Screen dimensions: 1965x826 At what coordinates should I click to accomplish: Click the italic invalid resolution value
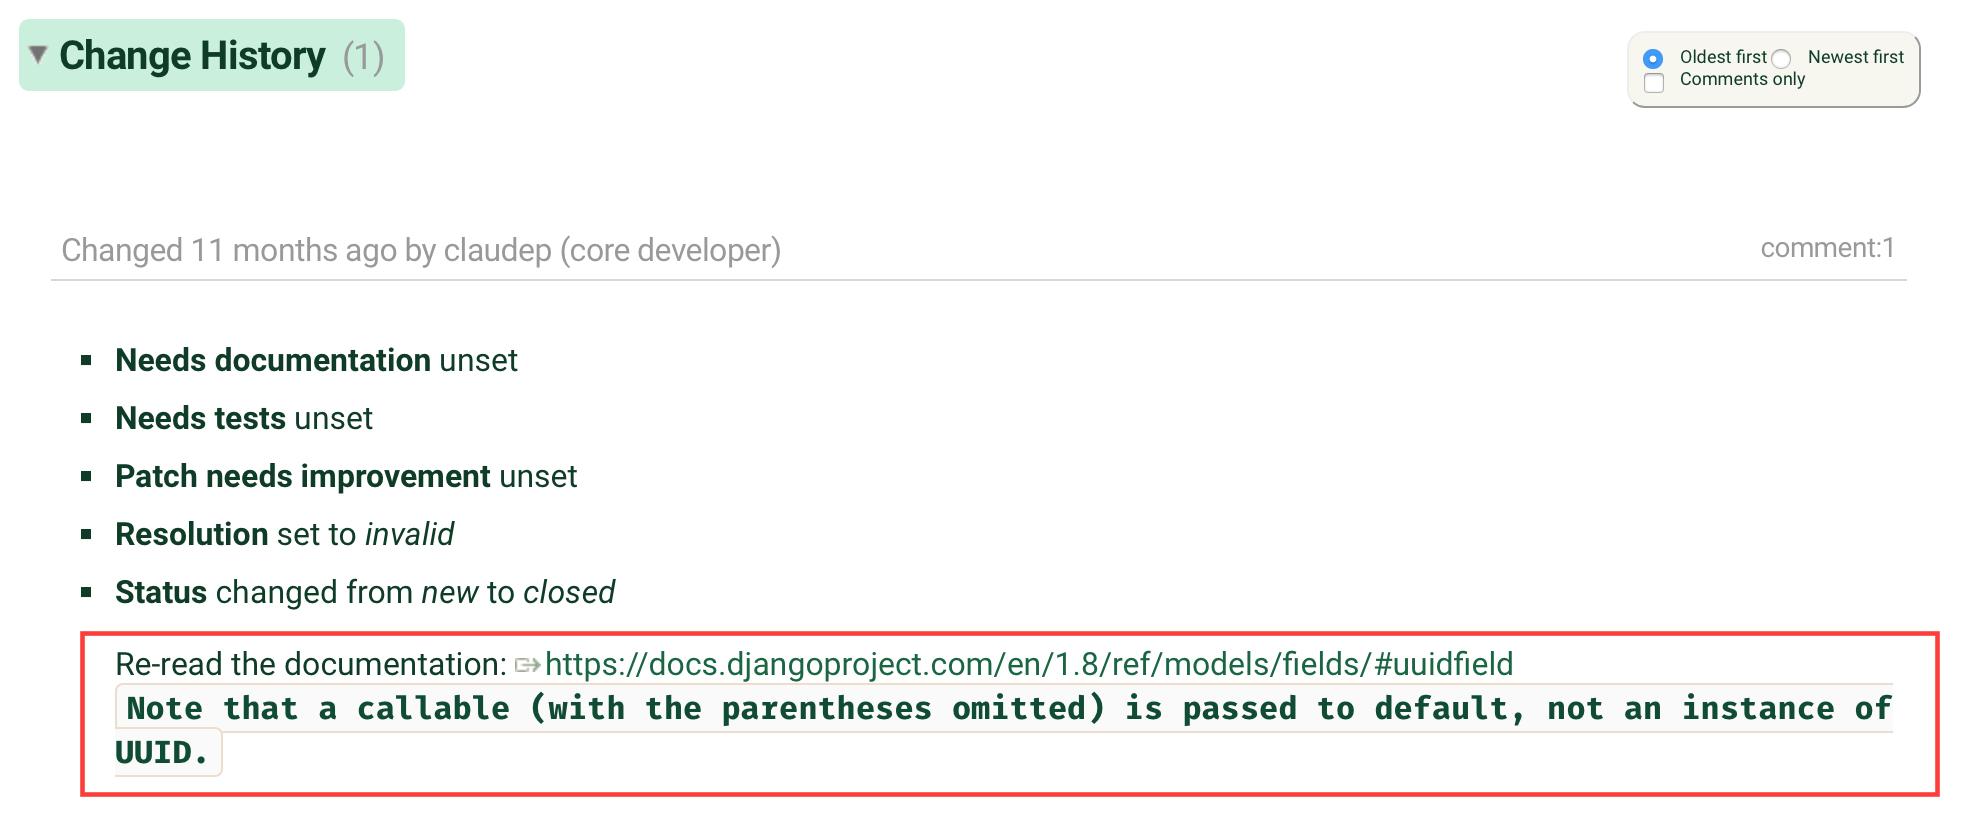pyautogui.click(x=410, y=533)
